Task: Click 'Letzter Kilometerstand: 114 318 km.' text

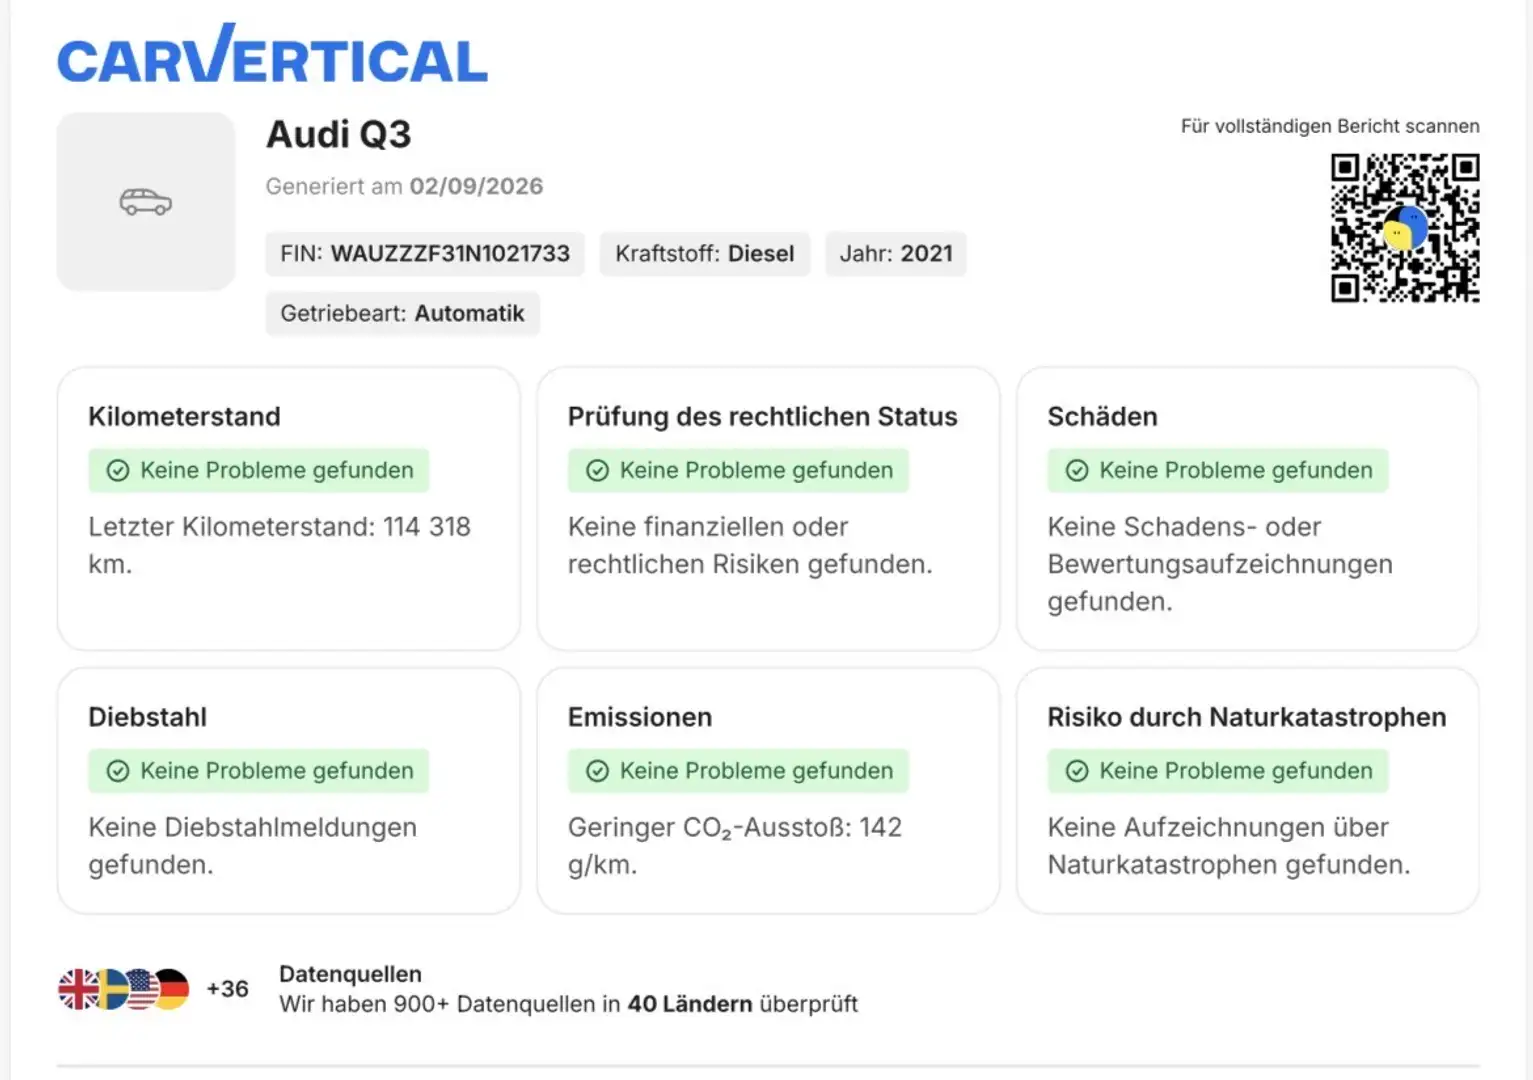Action: pos(279,545)
